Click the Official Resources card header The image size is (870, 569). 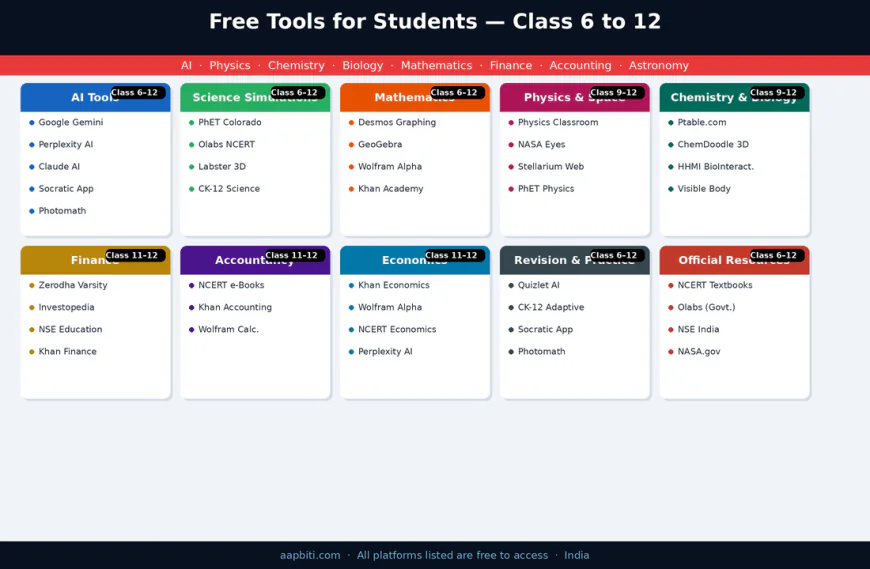click(x=735, y=261)
